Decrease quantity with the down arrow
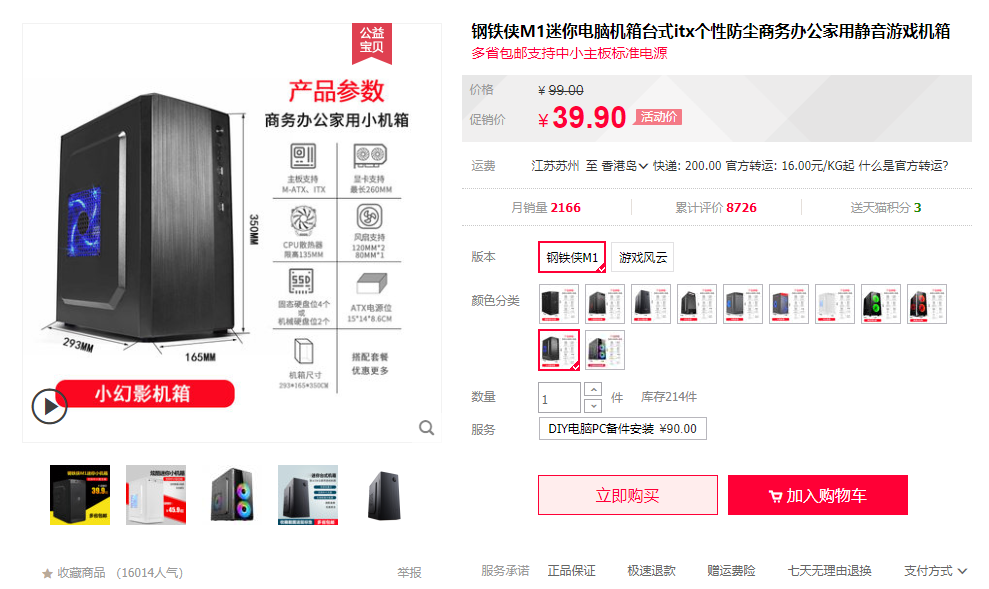The height and width of the screenshot is (589, 989). pos(594,406)
